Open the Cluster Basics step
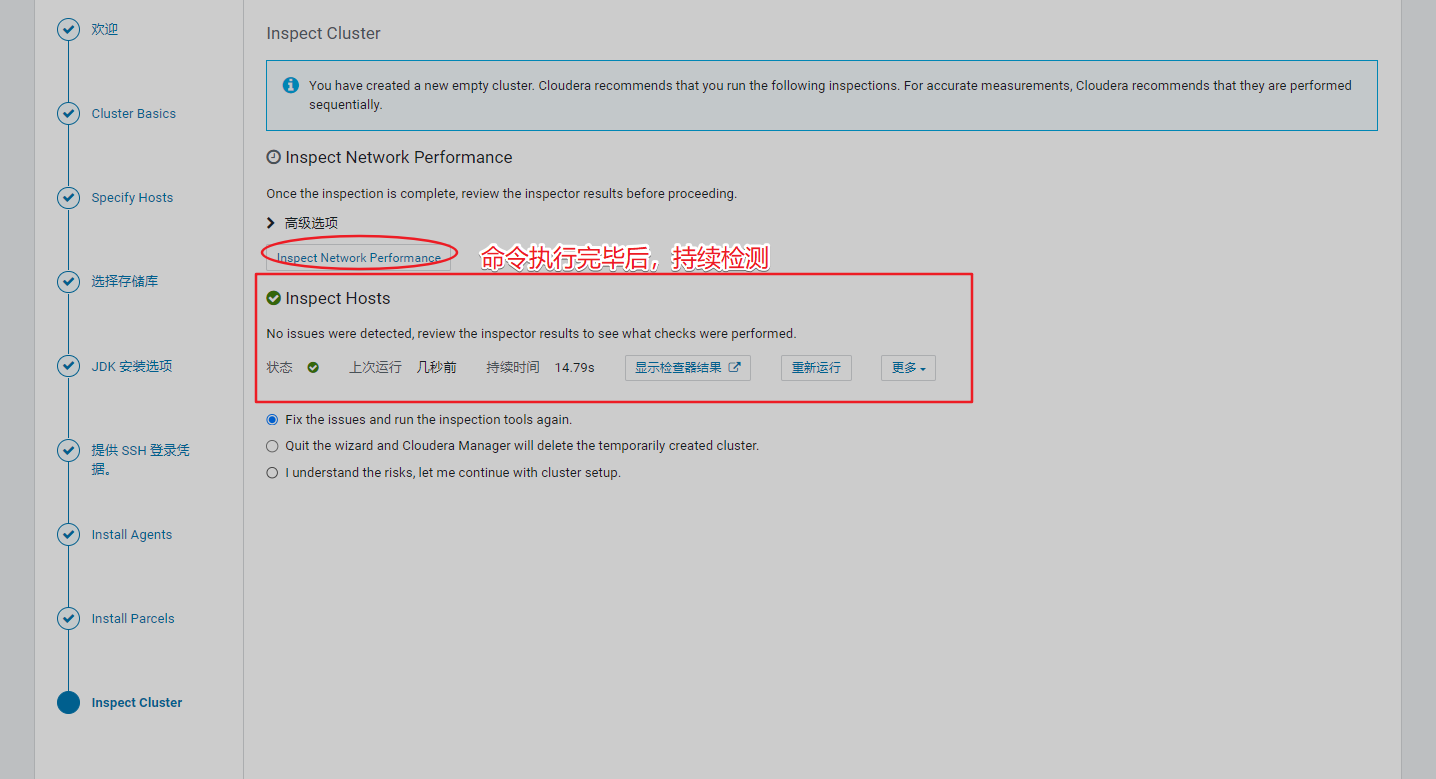 pos(134,114)
